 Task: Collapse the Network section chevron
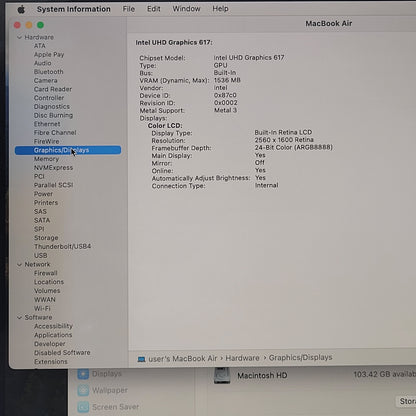pos(19,264)
